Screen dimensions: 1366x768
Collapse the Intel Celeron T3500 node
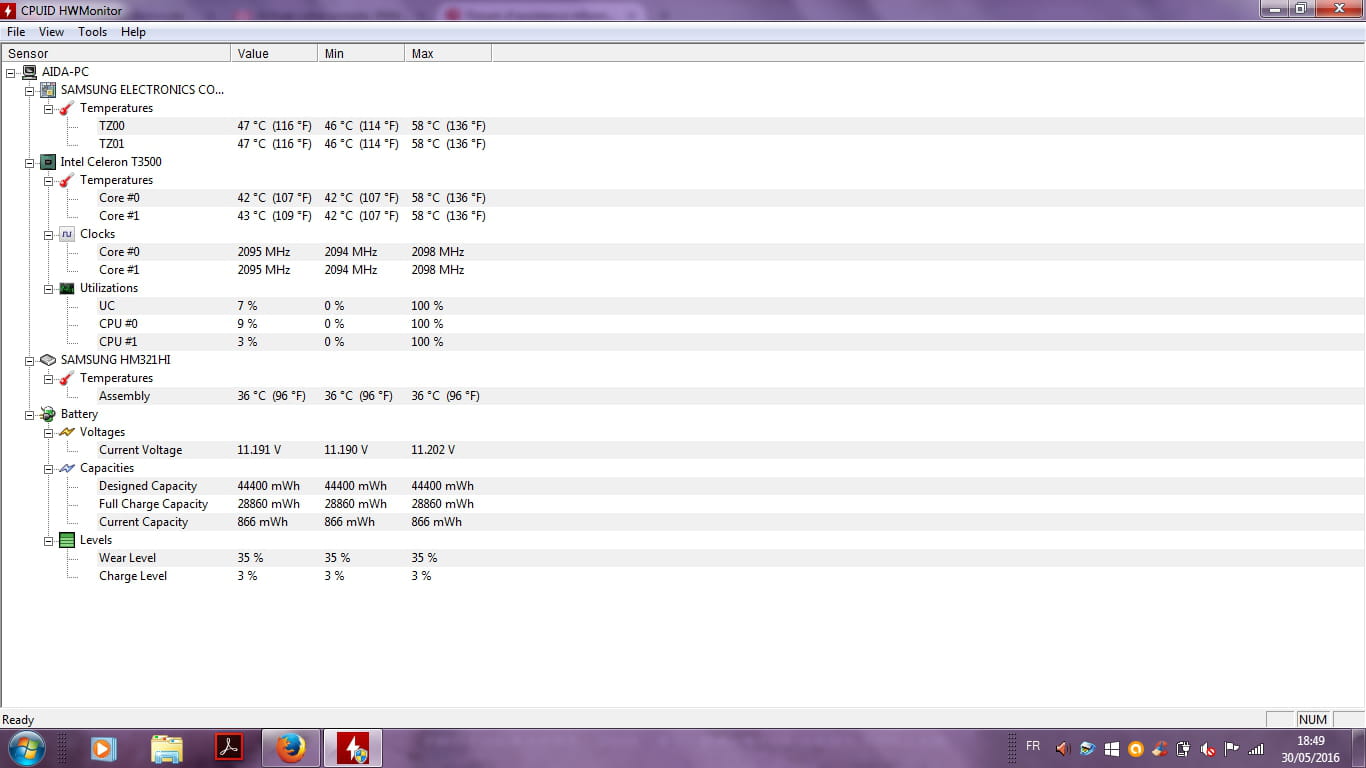coord(30,162)
